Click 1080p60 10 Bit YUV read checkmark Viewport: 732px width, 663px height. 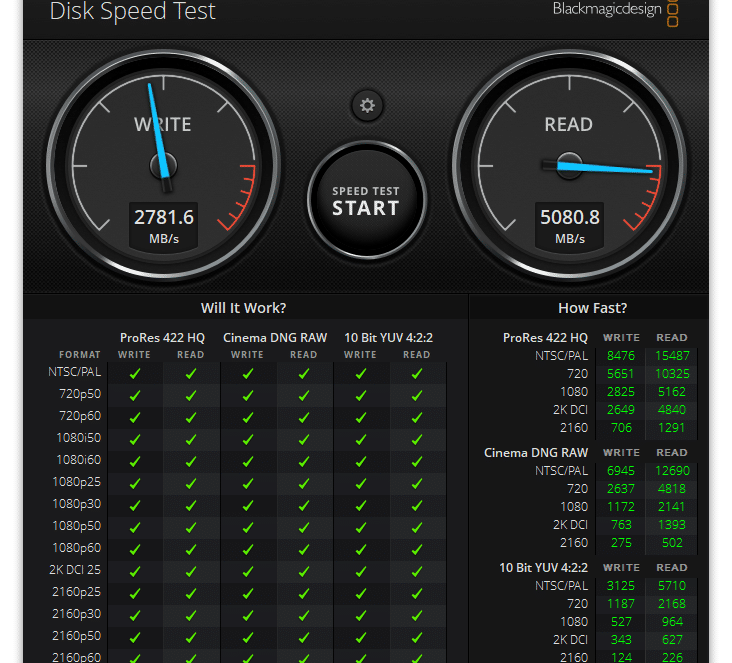pos(417,550)
